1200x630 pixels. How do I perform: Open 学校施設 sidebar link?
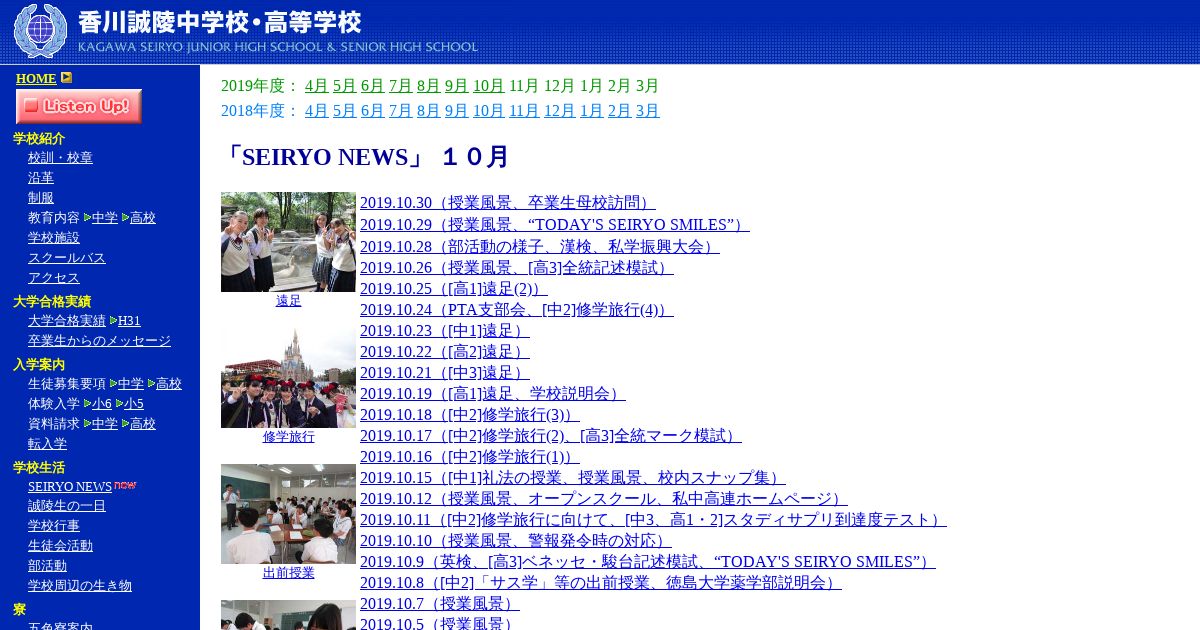(54, 238)
